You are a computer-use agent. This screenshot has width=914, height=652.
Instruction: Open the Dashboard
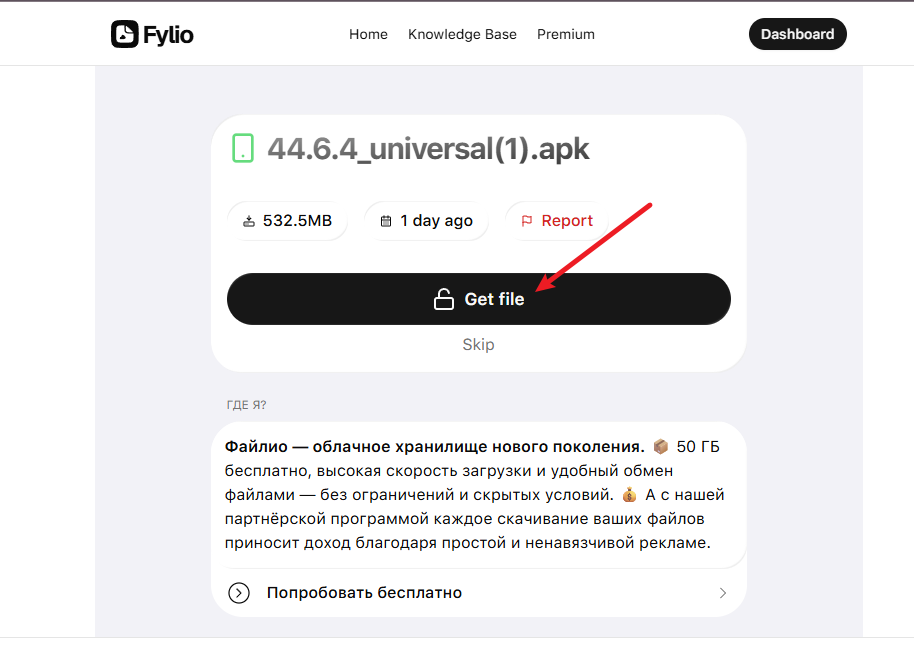797,33
